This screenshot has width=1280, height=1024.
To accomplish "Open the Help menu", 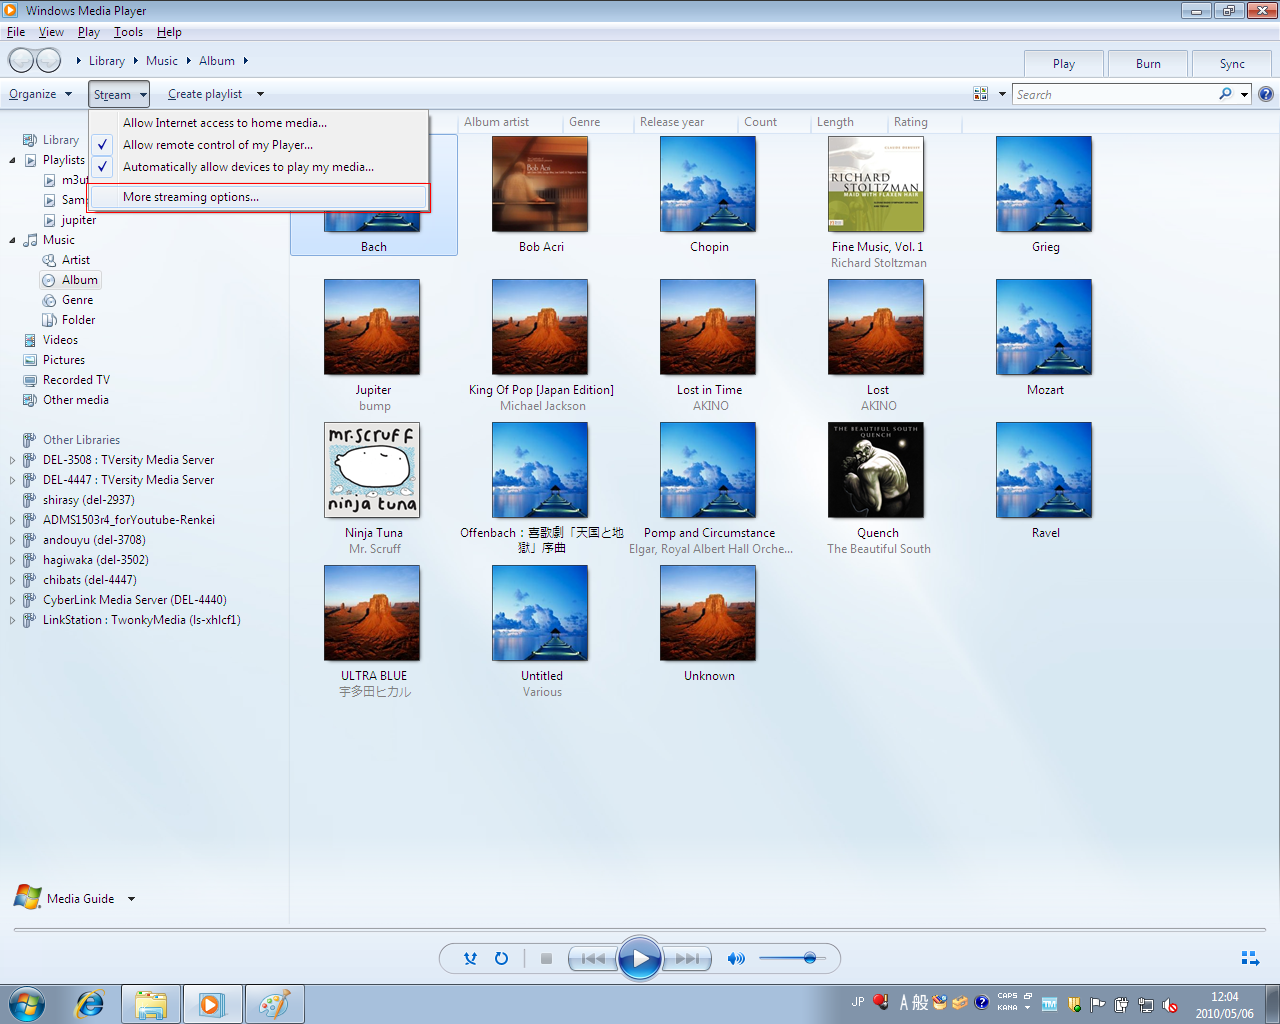I will (169, 32).
